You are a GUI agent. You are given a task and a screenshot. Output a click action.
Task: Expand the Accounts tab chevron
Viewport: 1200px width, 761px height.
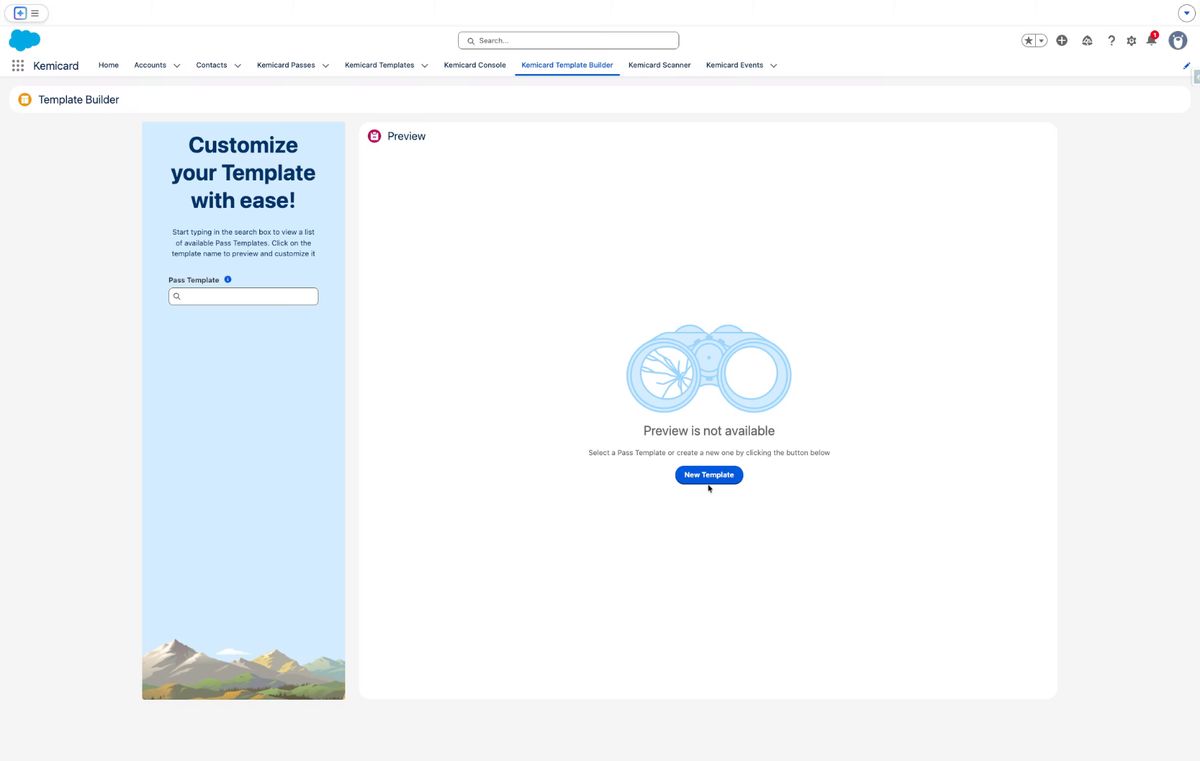pyautogui.click(x=177, y=66)
